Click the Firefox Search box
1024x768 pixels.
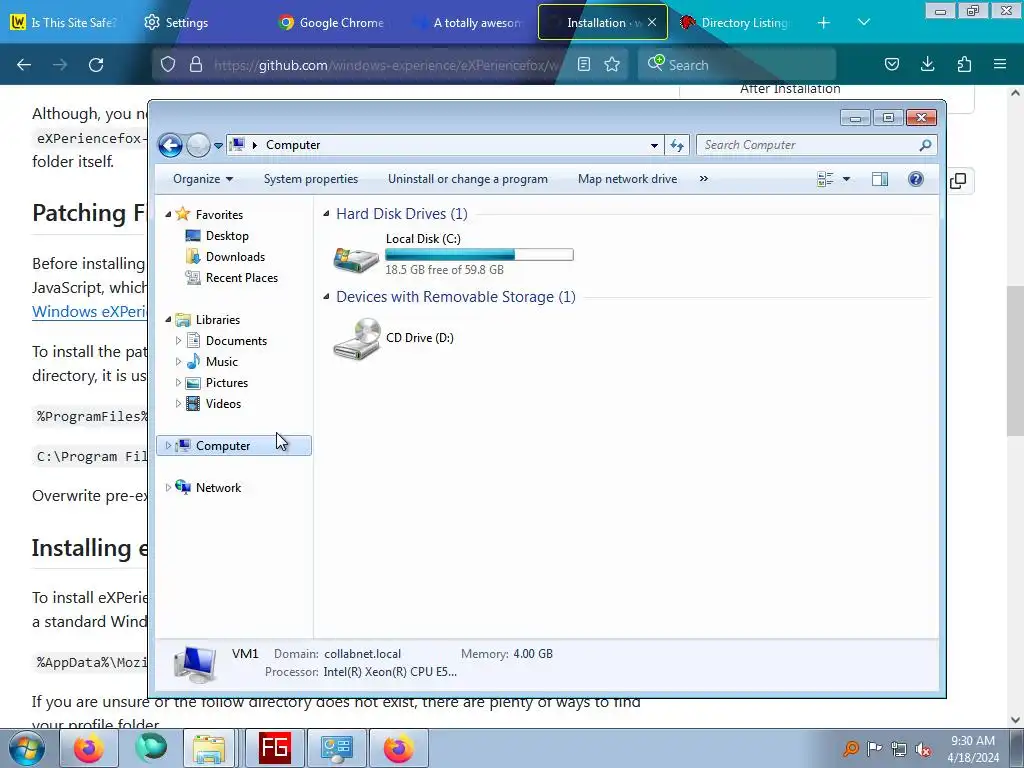pyautogui.click(x=737, y=65)
